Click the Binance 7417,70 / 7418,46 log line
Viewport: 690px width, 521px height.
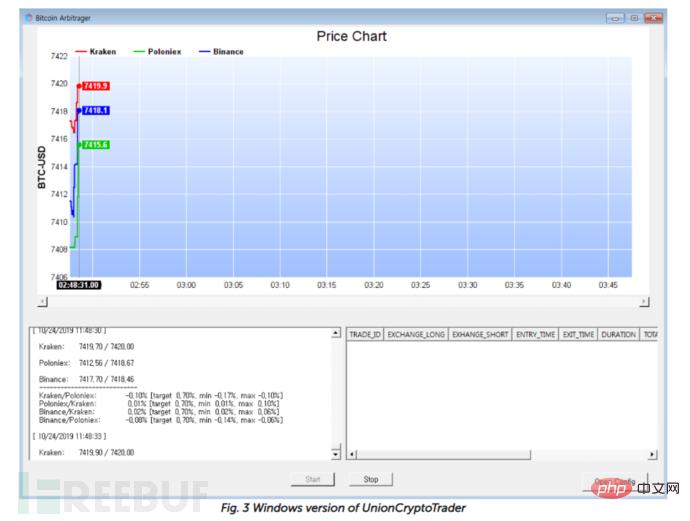[x=86, y=379]
